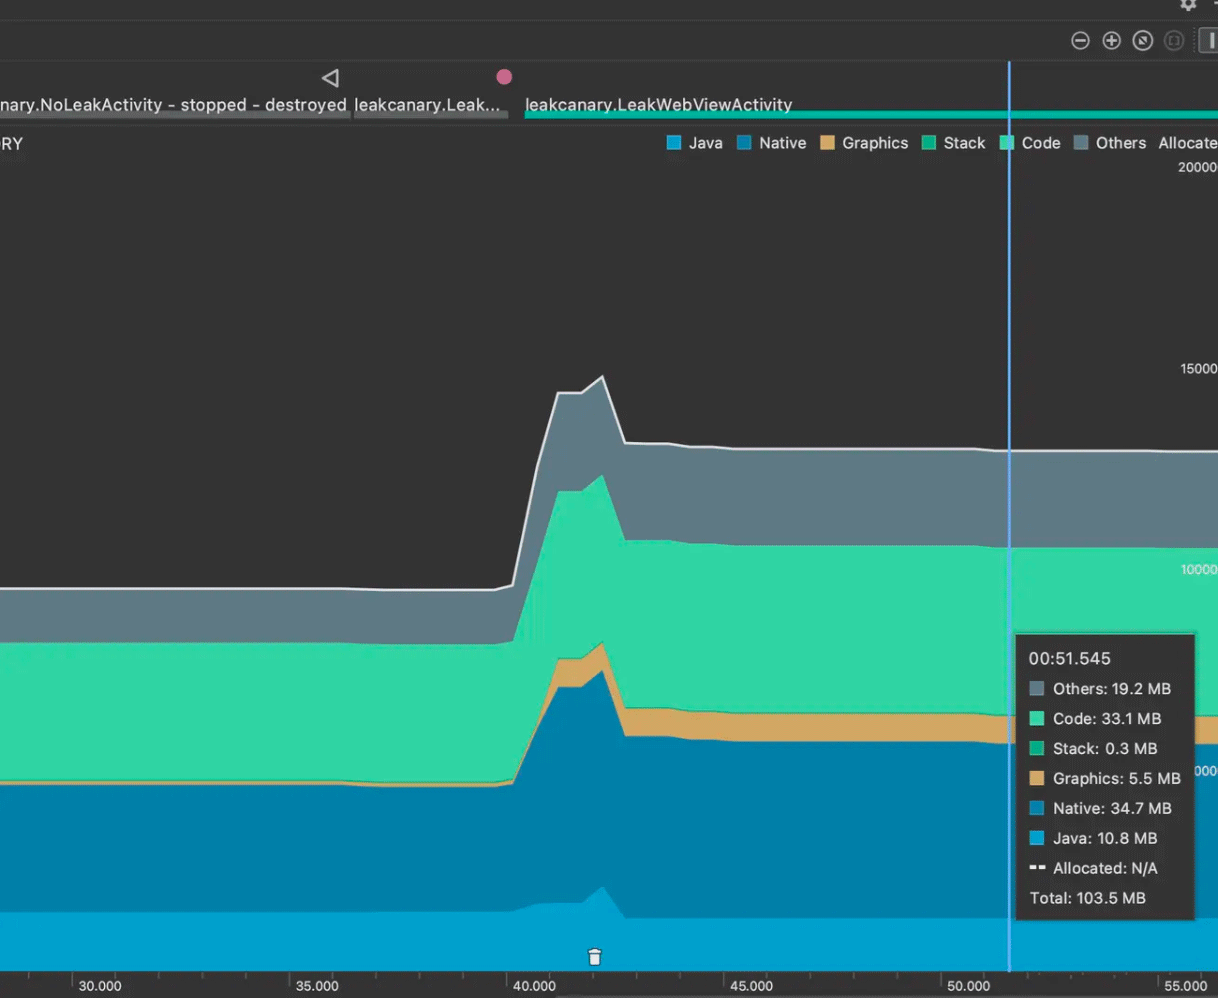Click the 40.000 time axis tick
Image resolution: width=1218 pixels, height=998 pixels.
pos(535,986)
